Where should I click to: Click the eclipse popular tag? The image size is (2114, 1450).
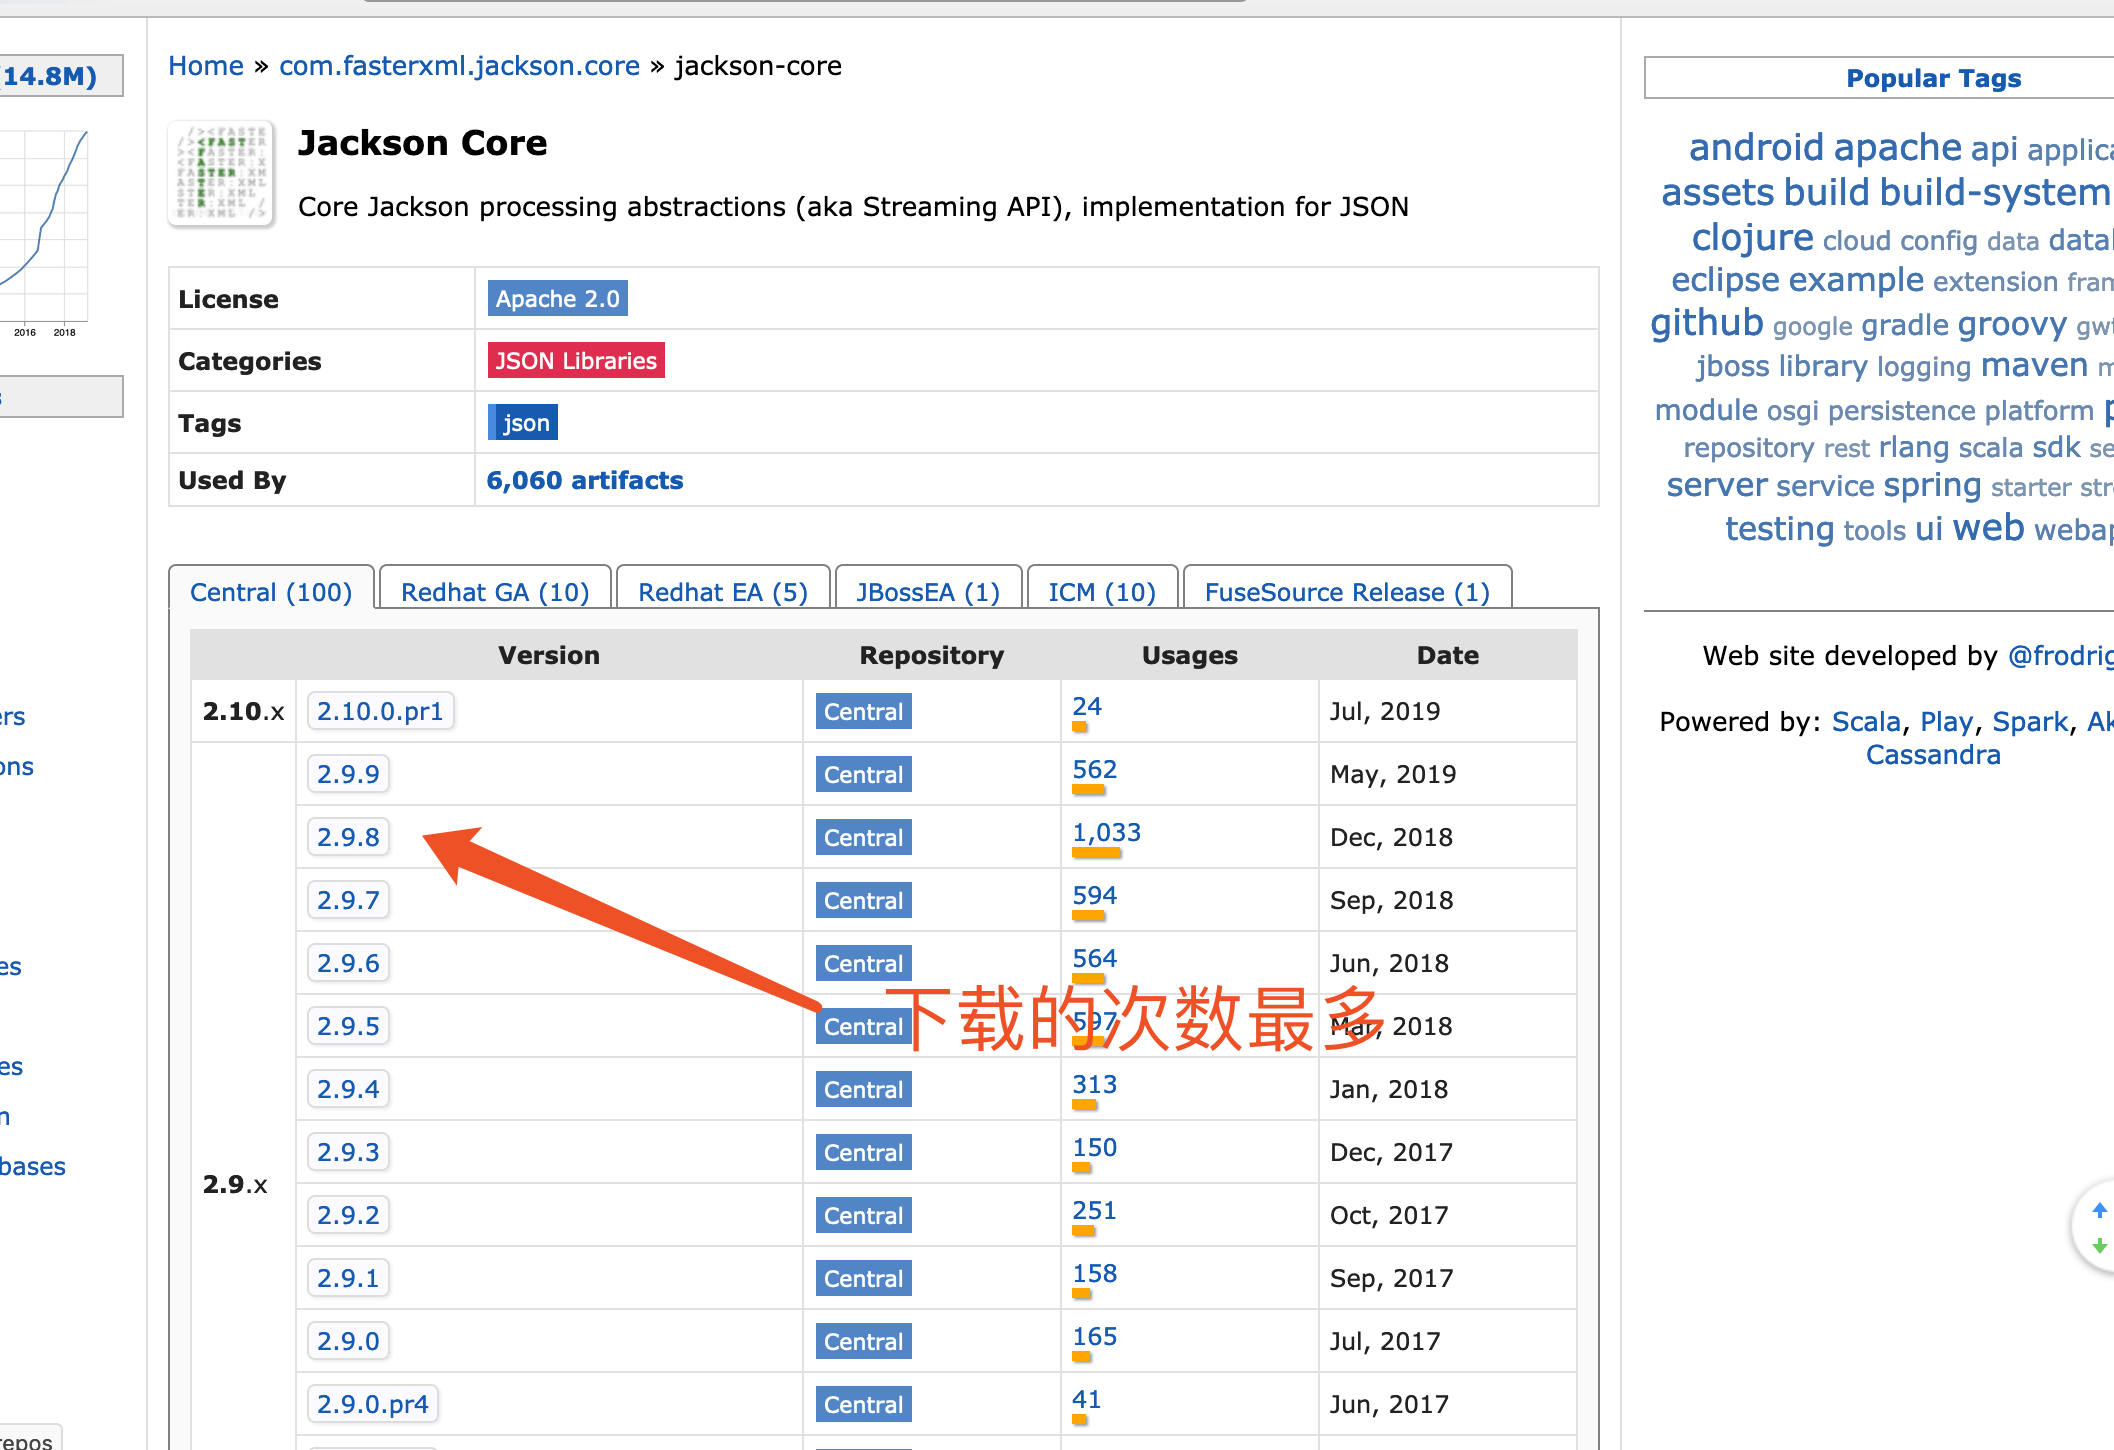(x=1725, y=279)
